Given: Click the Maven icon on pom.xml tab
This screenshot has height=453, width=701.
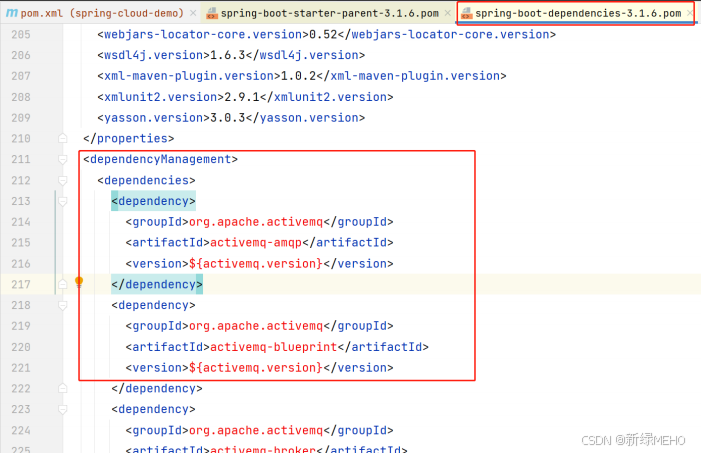Looking at the screenshot, I should click(x=12, y=13).
